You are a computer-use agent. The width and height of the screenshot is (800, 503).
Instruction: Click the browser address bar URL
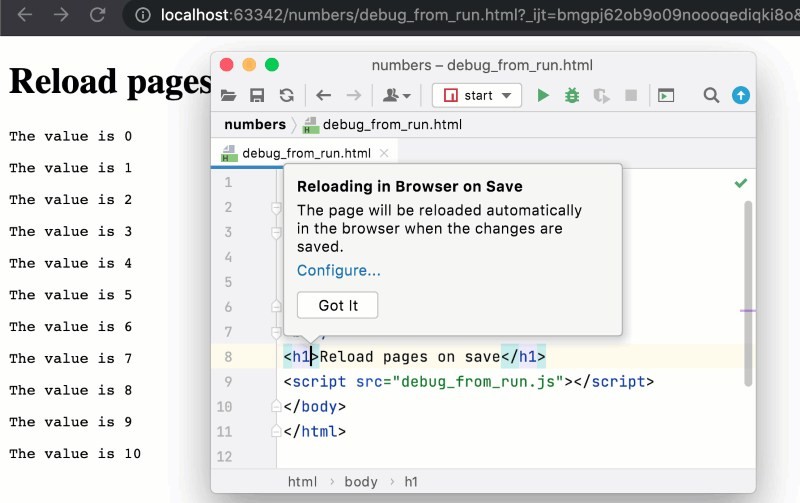click(480, 15)
